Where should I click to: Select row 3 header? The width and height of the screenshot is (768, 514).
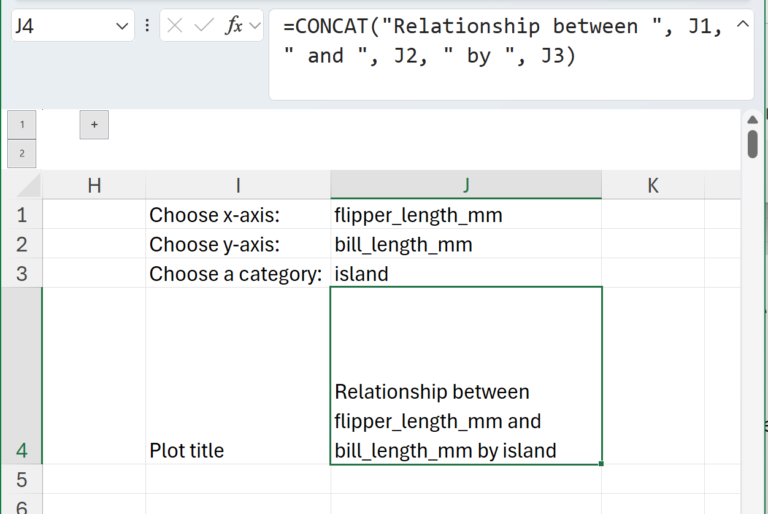pos(21,273)
